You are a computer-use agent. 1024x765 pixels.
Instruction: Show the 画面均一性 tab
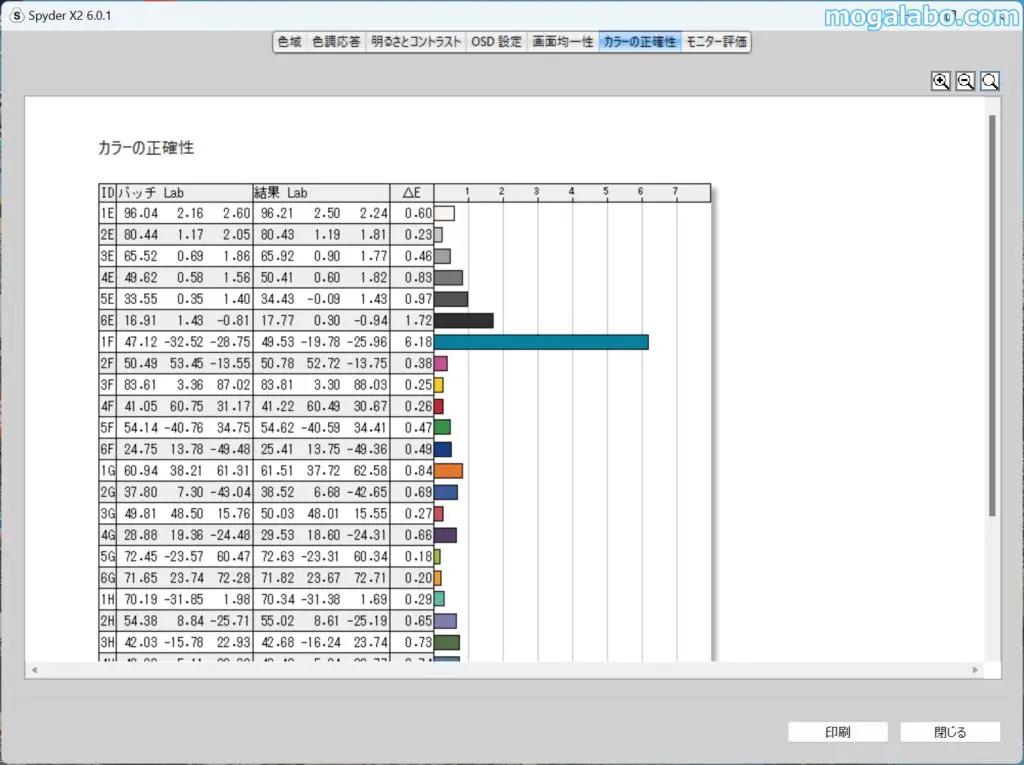point(562,42)
